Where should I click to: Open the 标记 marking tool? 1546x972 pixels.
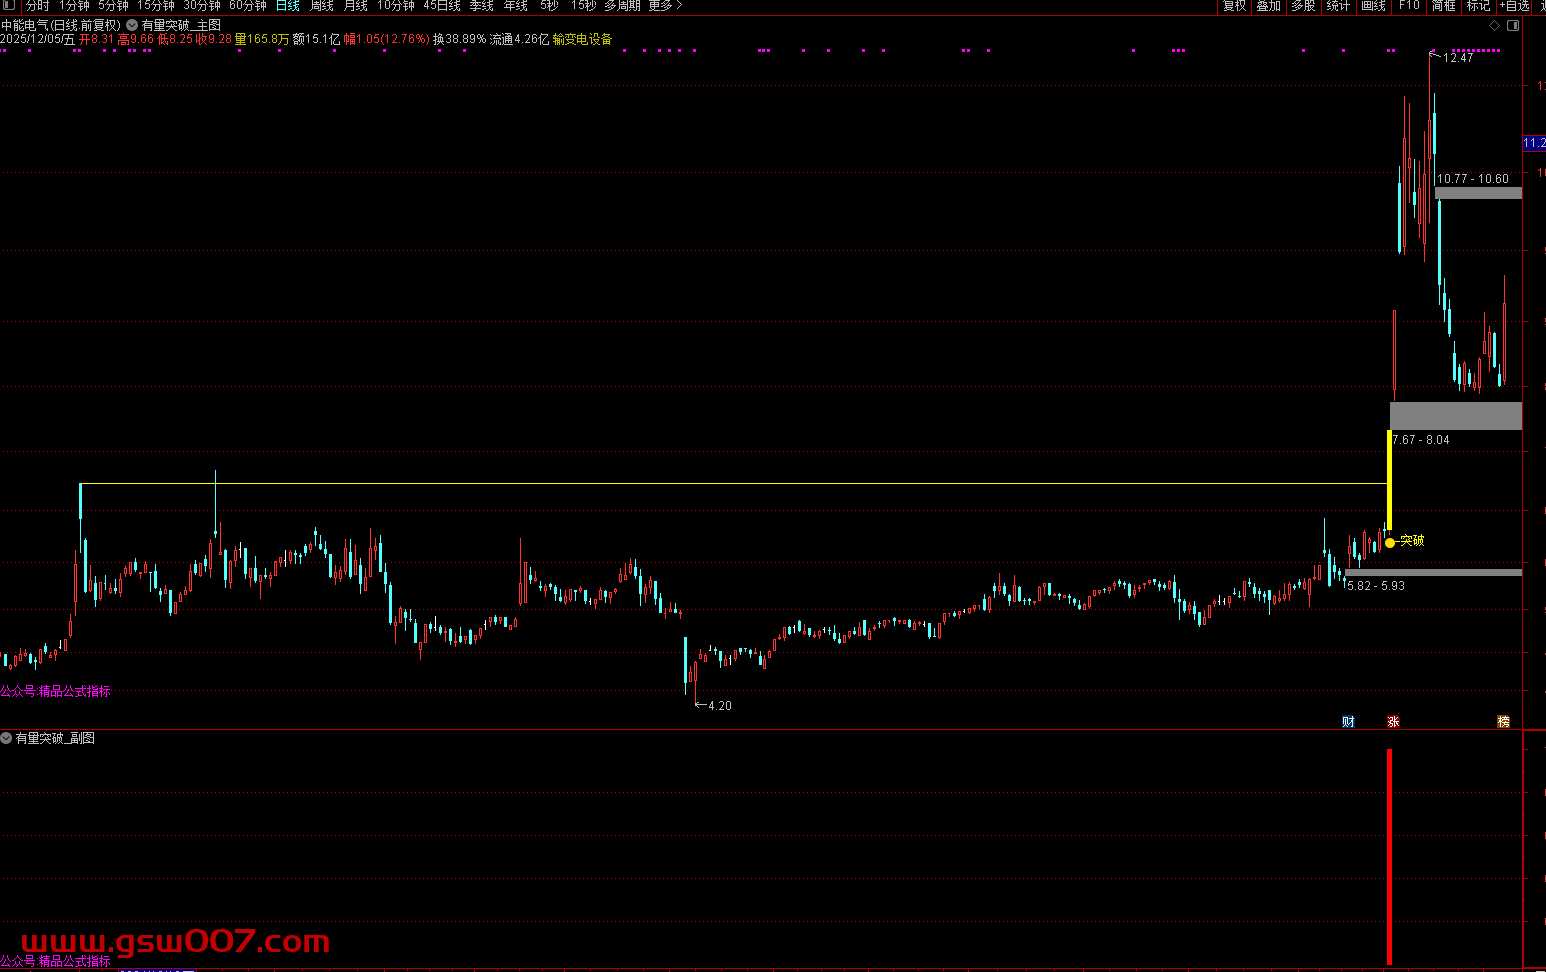point(1478,6)
